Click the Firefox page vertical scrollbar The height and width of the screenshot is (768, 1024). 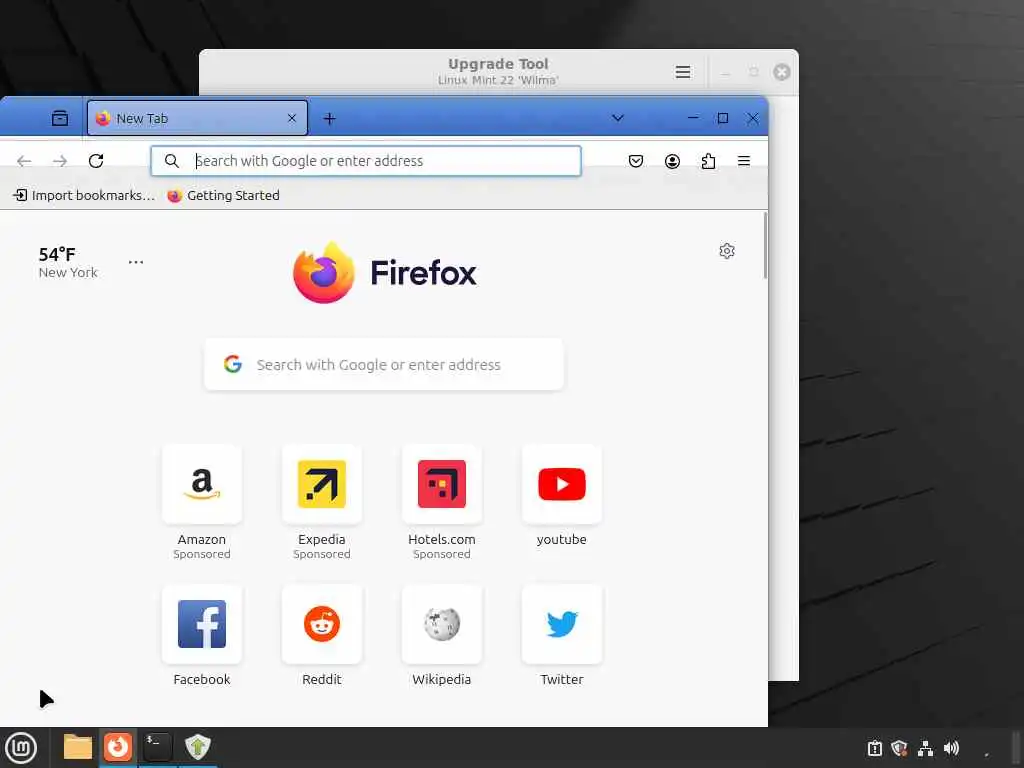(x=765, y=246)
